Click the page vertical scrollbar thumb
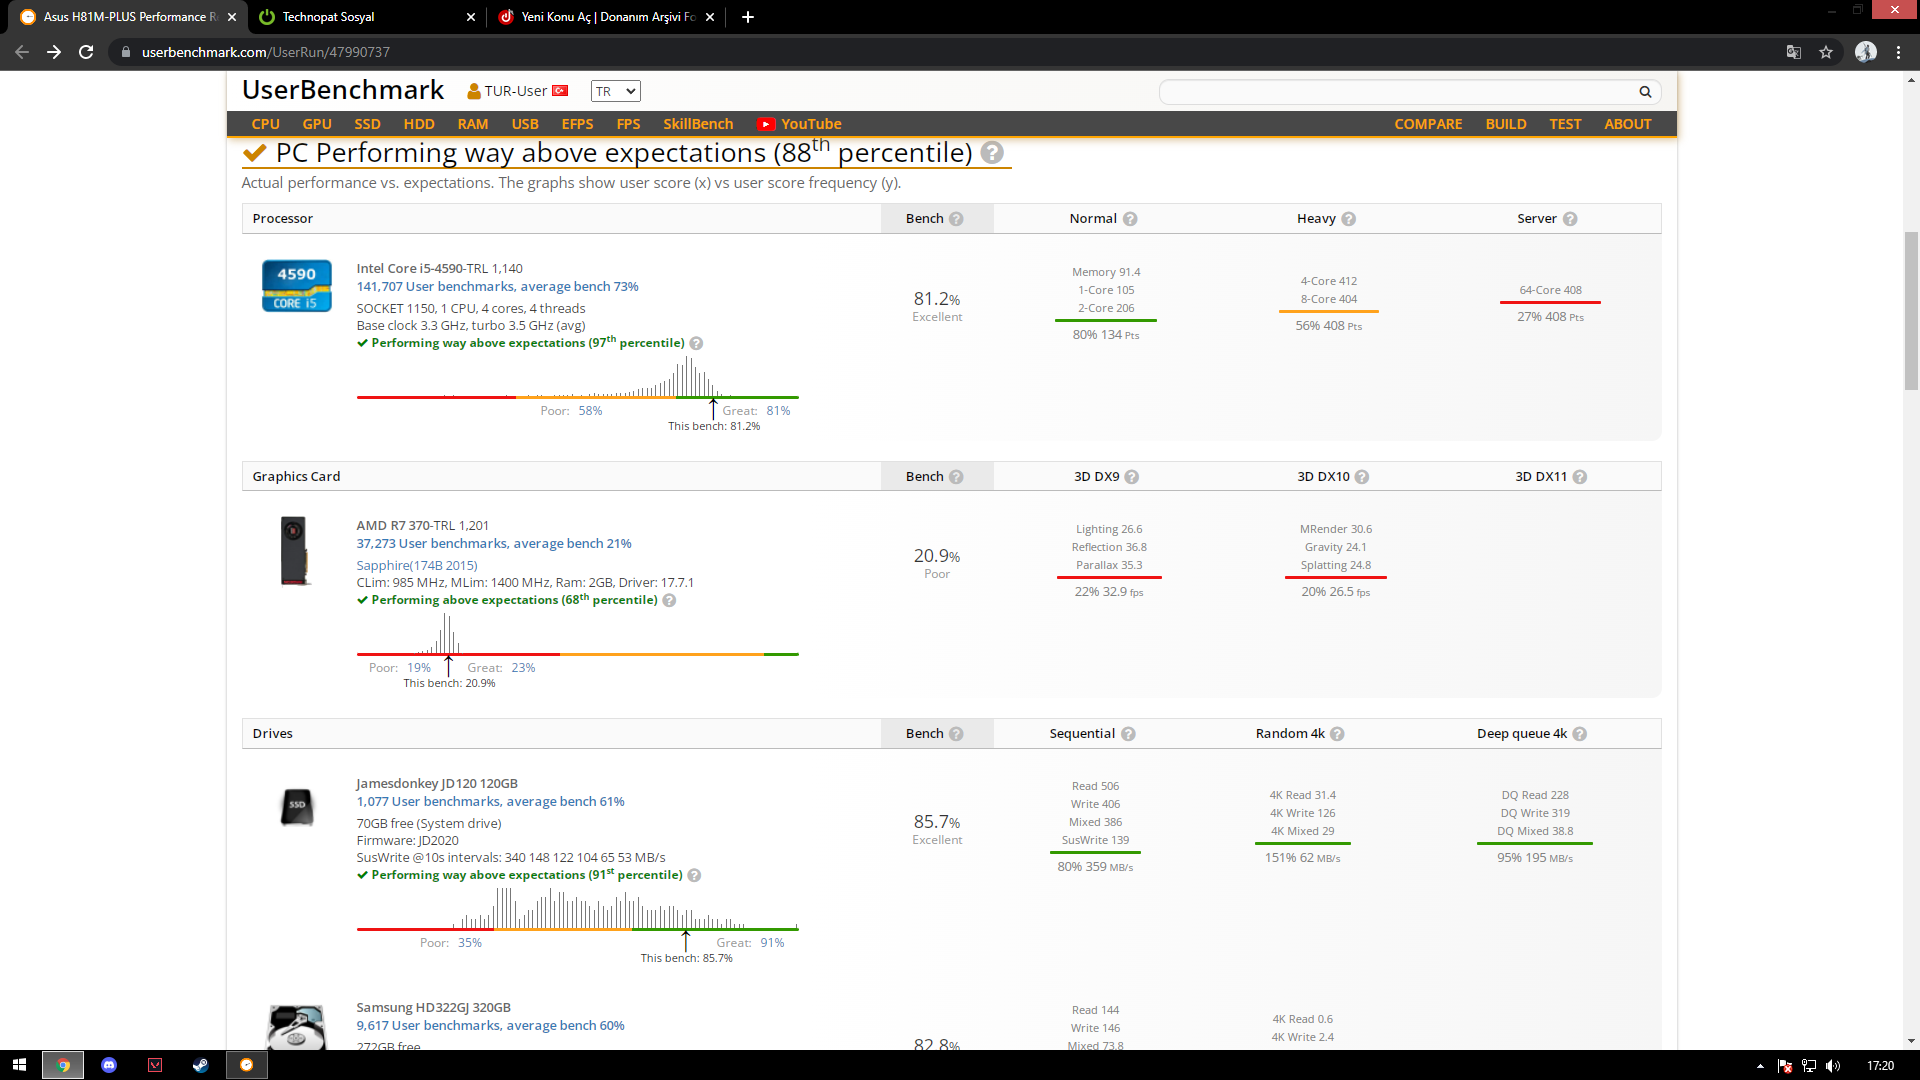 point(1911,310)
